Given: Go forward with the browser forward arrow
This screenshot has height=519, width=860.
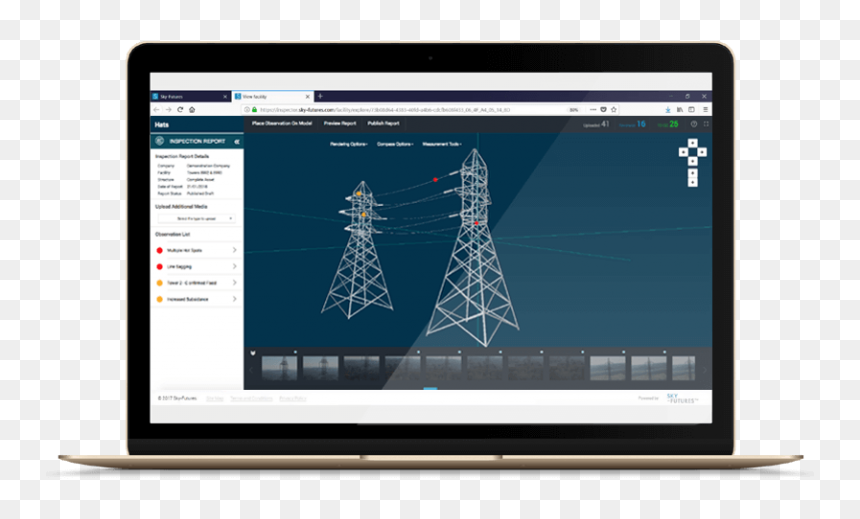Looking at the screenshot, I should tap(168, 110).
